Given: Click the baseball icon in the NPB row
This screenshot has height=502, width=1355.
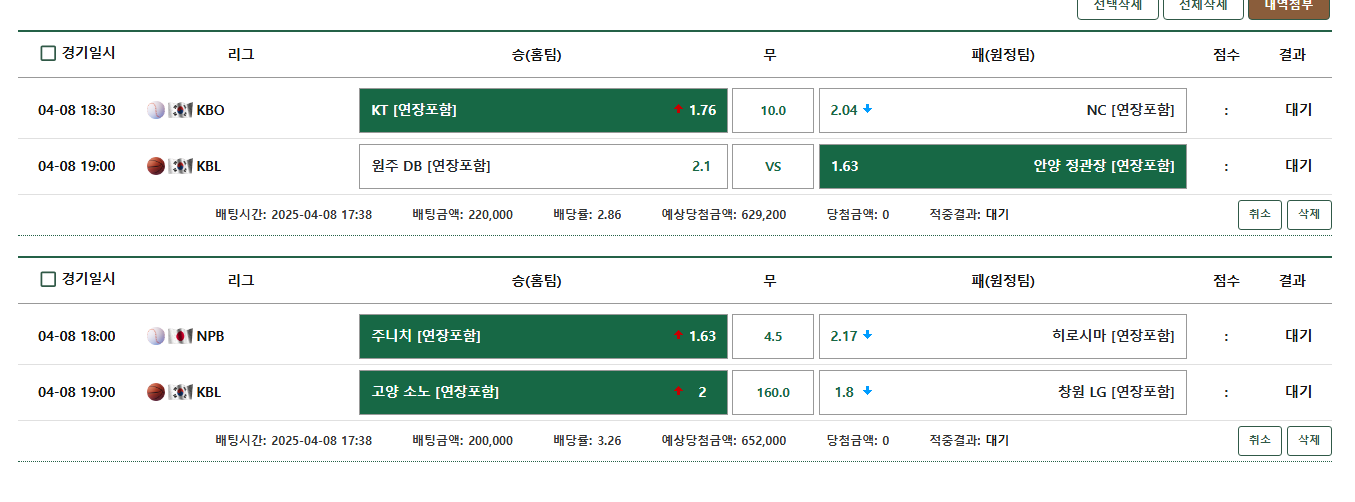Looking at the screenshot, I should pyautogui.click(x=155, y=336).
